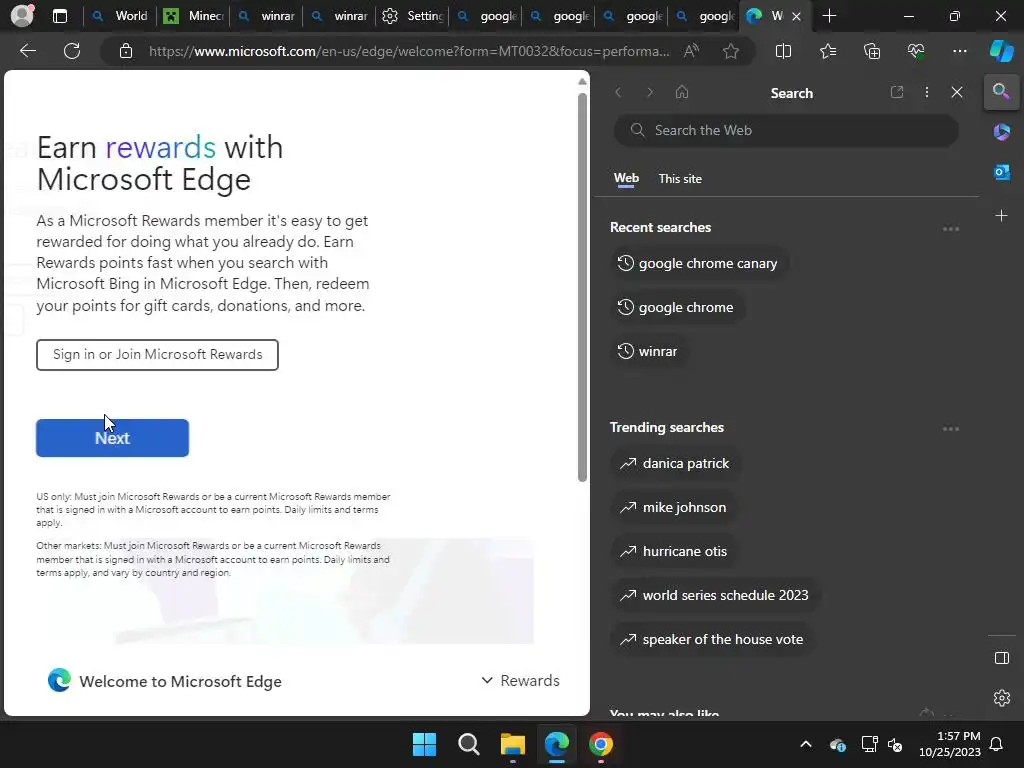
Task: Click the page scroll up arrow
Action: [582, 82]
